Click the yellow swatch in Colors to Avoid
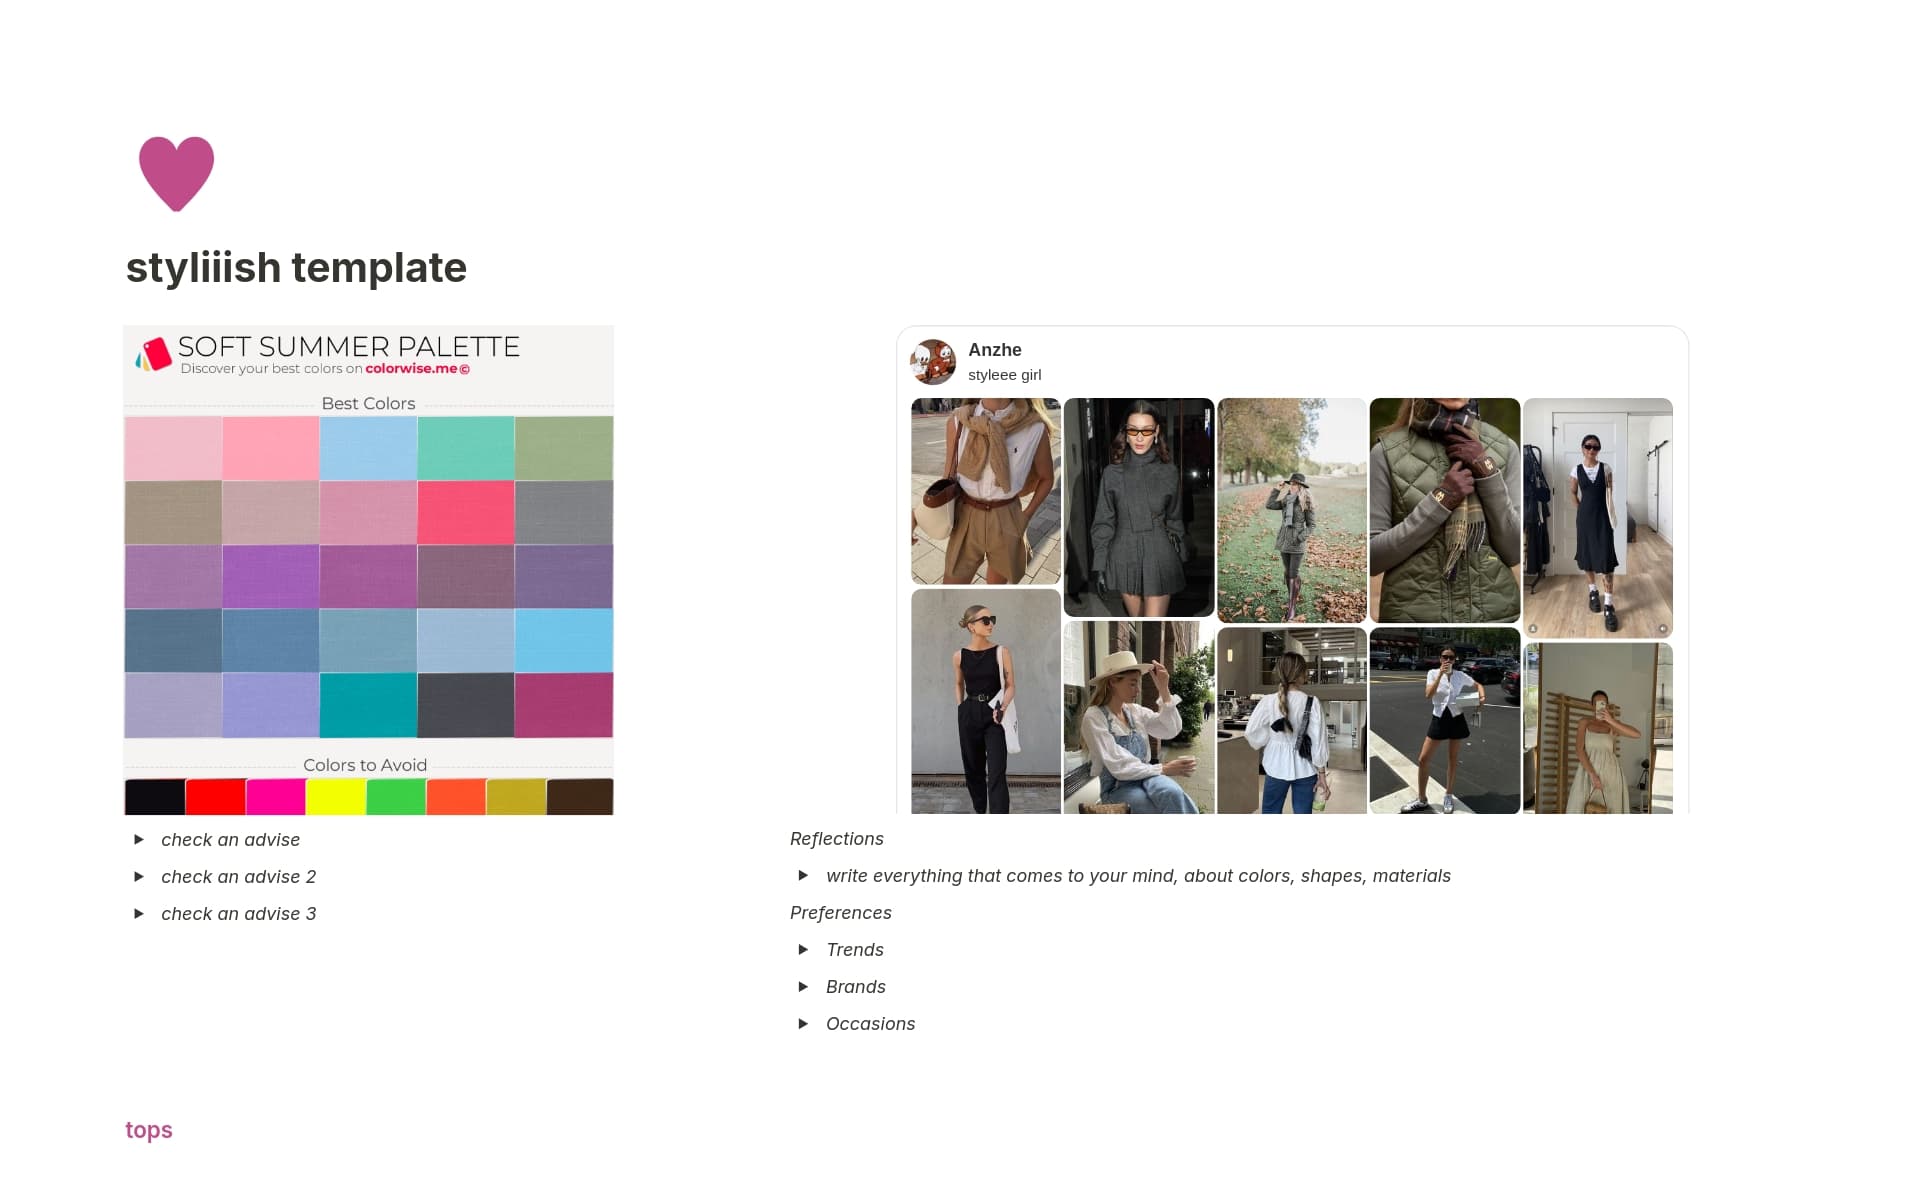Screen dimensions: 1920x1199 point(335,797)
